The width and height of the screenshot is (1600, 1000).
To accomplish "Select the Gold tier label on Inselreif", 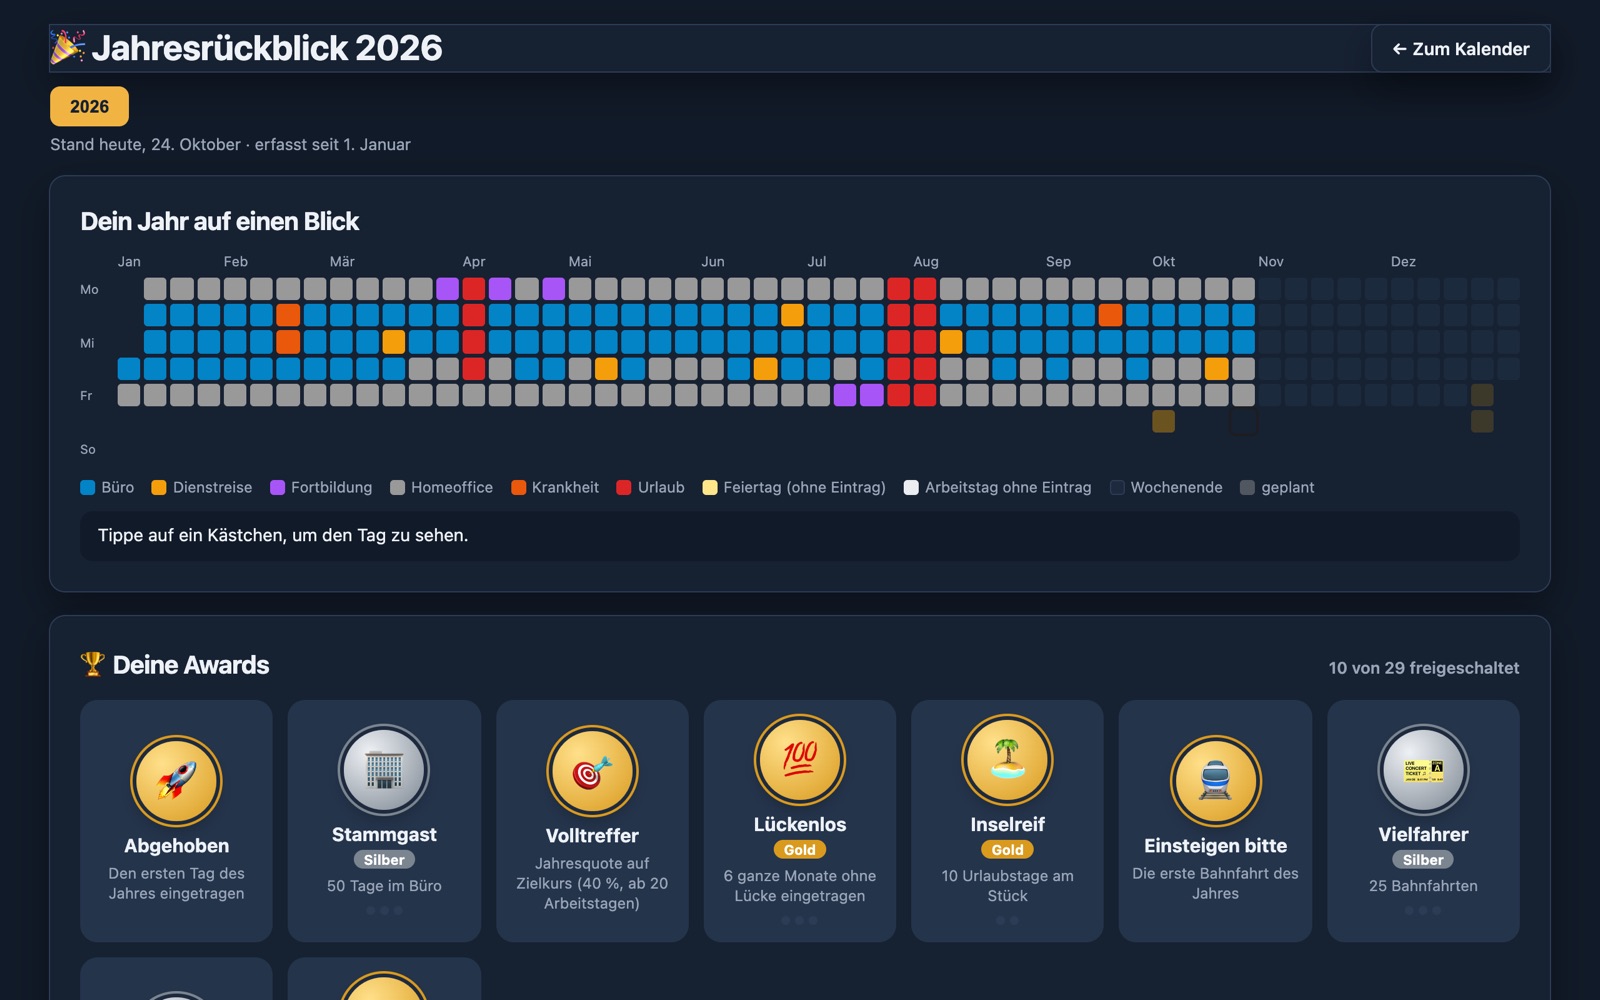I will [1007, 850].
